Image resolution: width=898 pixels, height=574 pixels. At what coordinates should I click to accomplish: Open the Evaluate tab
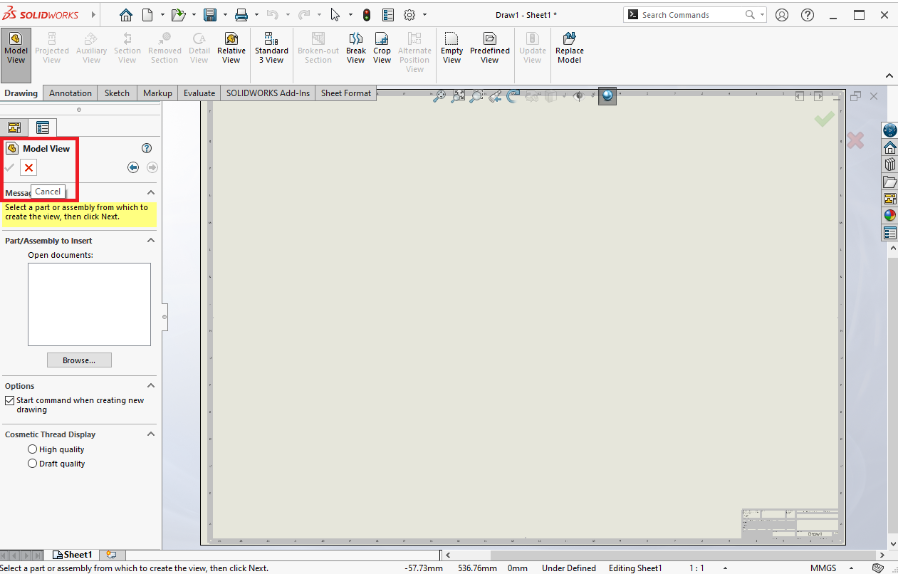pos(199,93)
